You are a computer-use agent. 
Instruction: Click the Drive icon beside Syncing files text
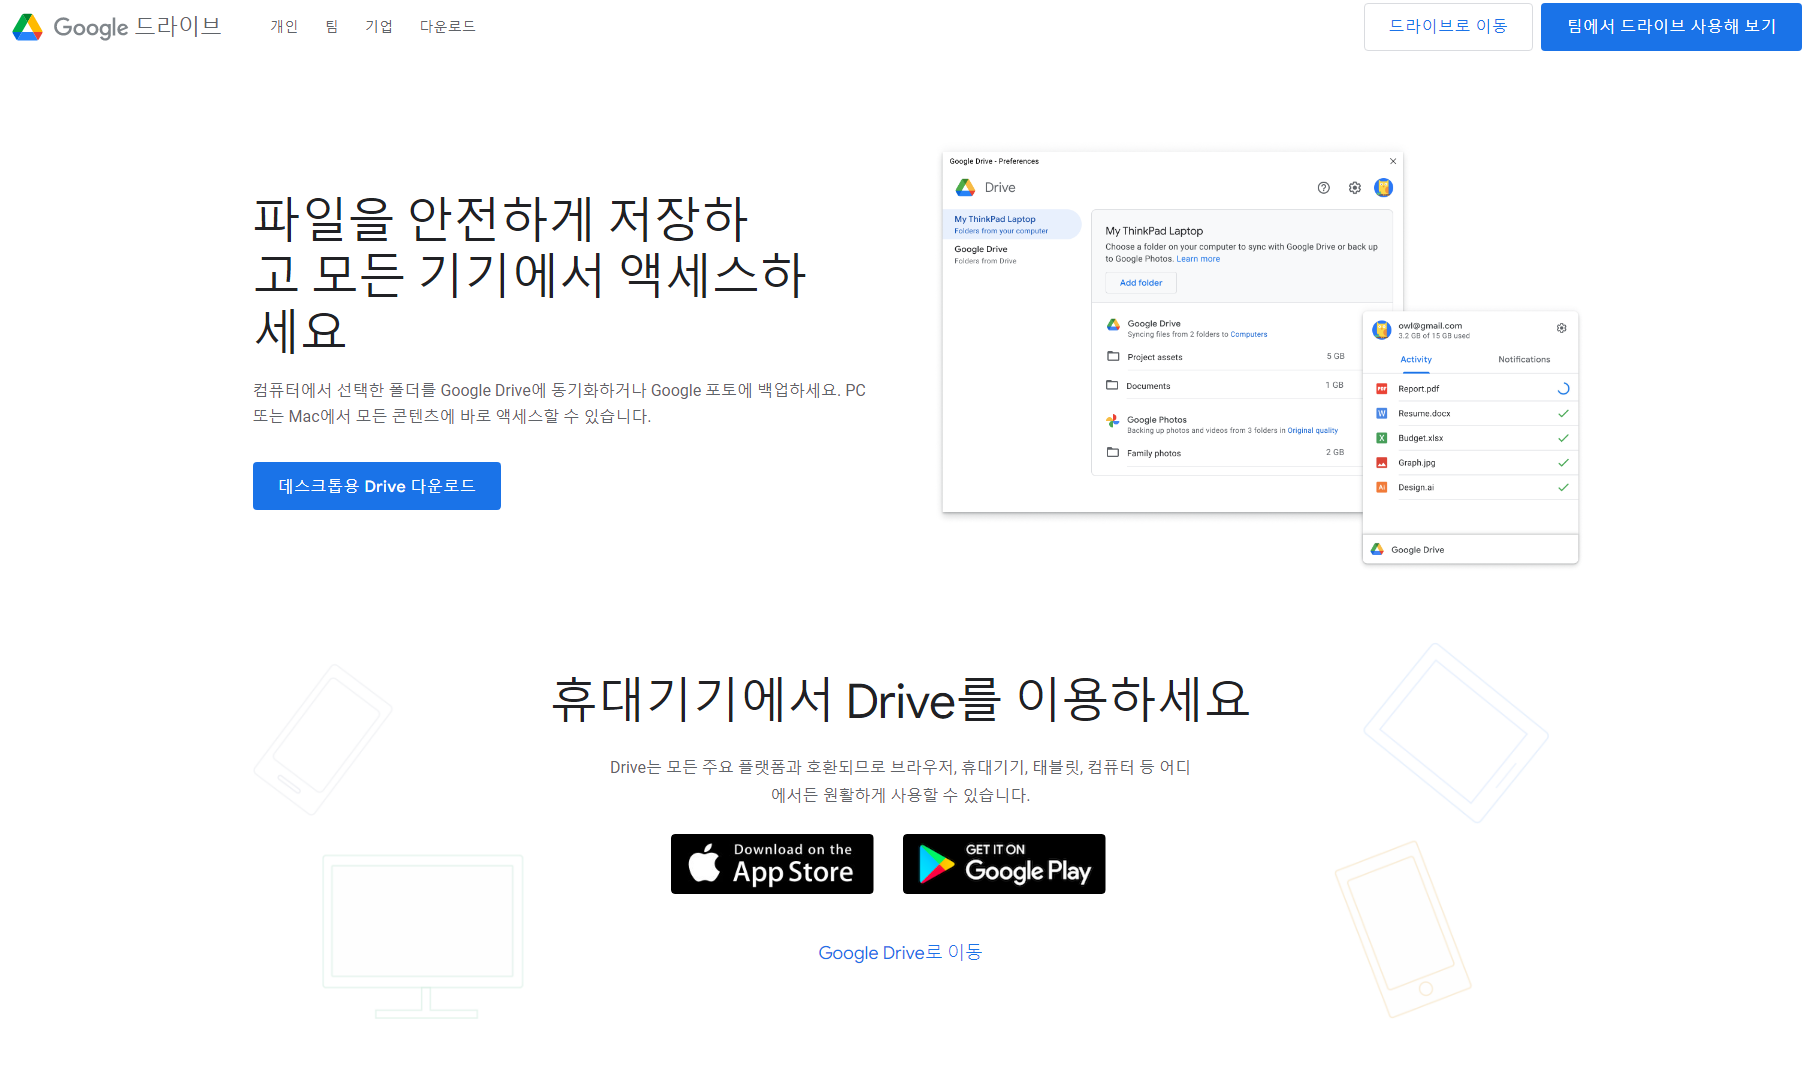pyautogui.click(x=1113, y=325)
